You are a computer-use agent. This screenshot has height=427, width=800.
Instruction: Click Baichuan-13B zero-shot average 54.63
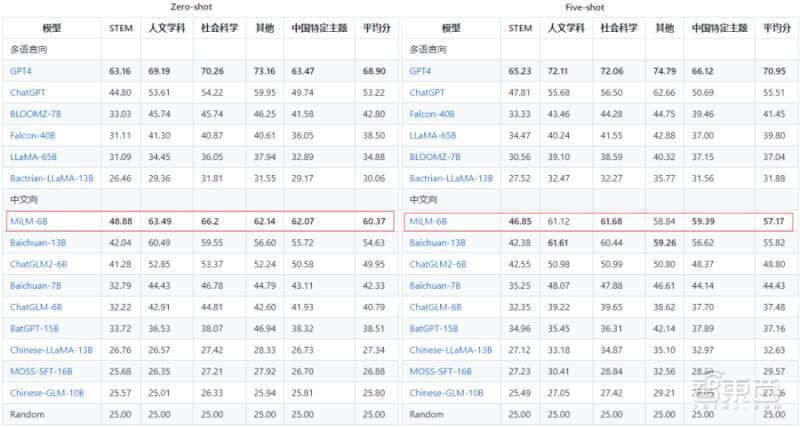point(374,243)
